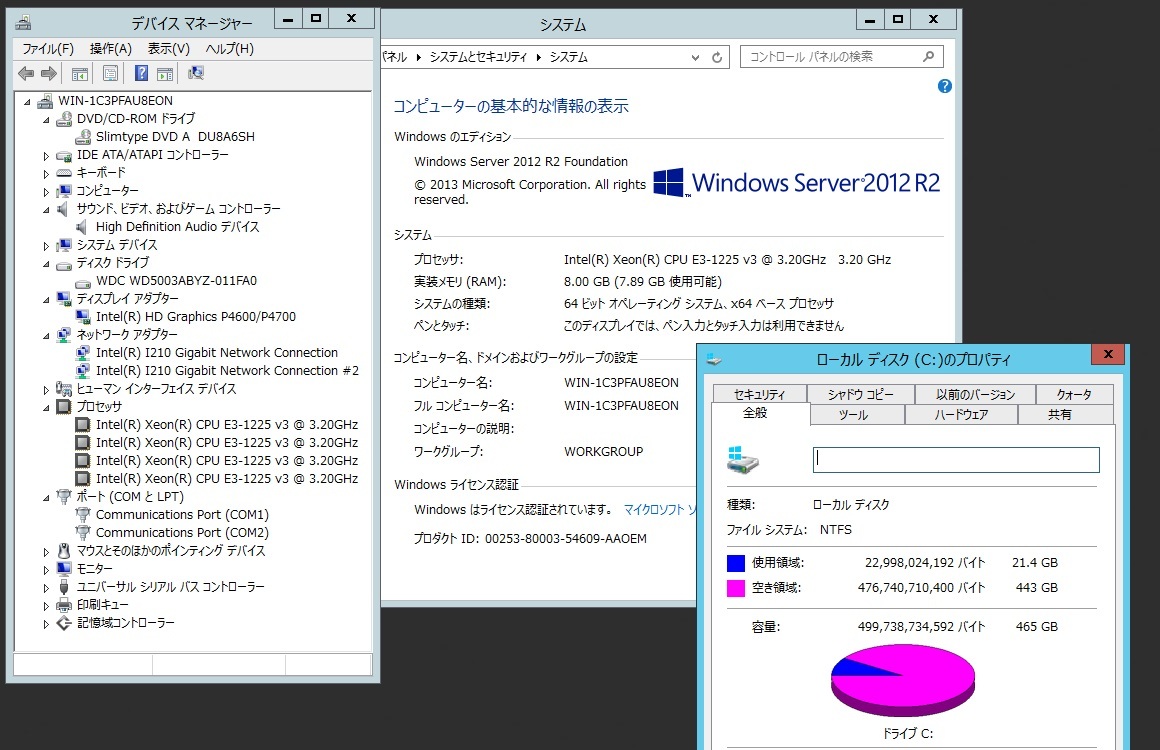Click refresh icon beside System address bar
The image size is (1160, 750).
point(717,57)
